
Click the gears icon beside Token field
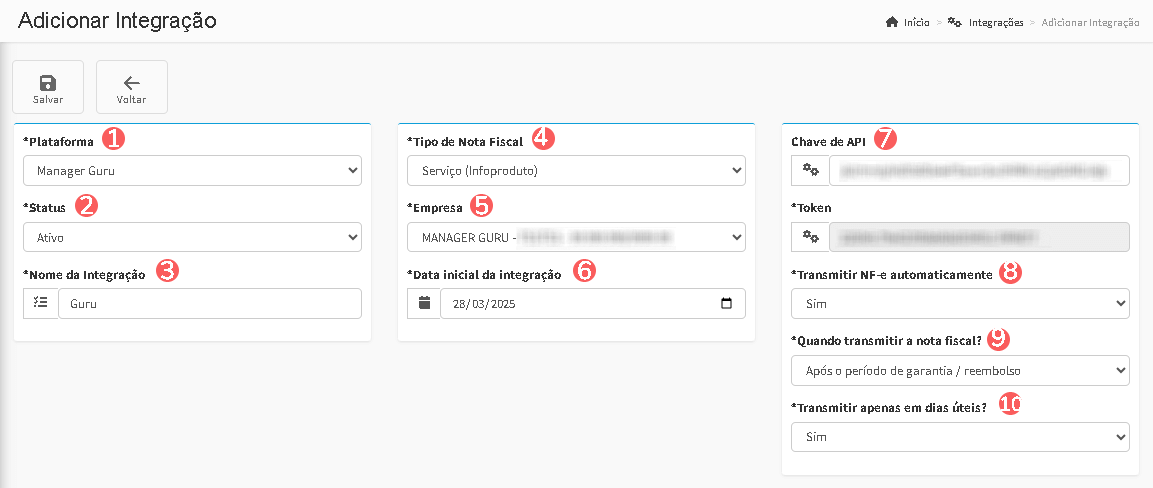click(810, 237)
